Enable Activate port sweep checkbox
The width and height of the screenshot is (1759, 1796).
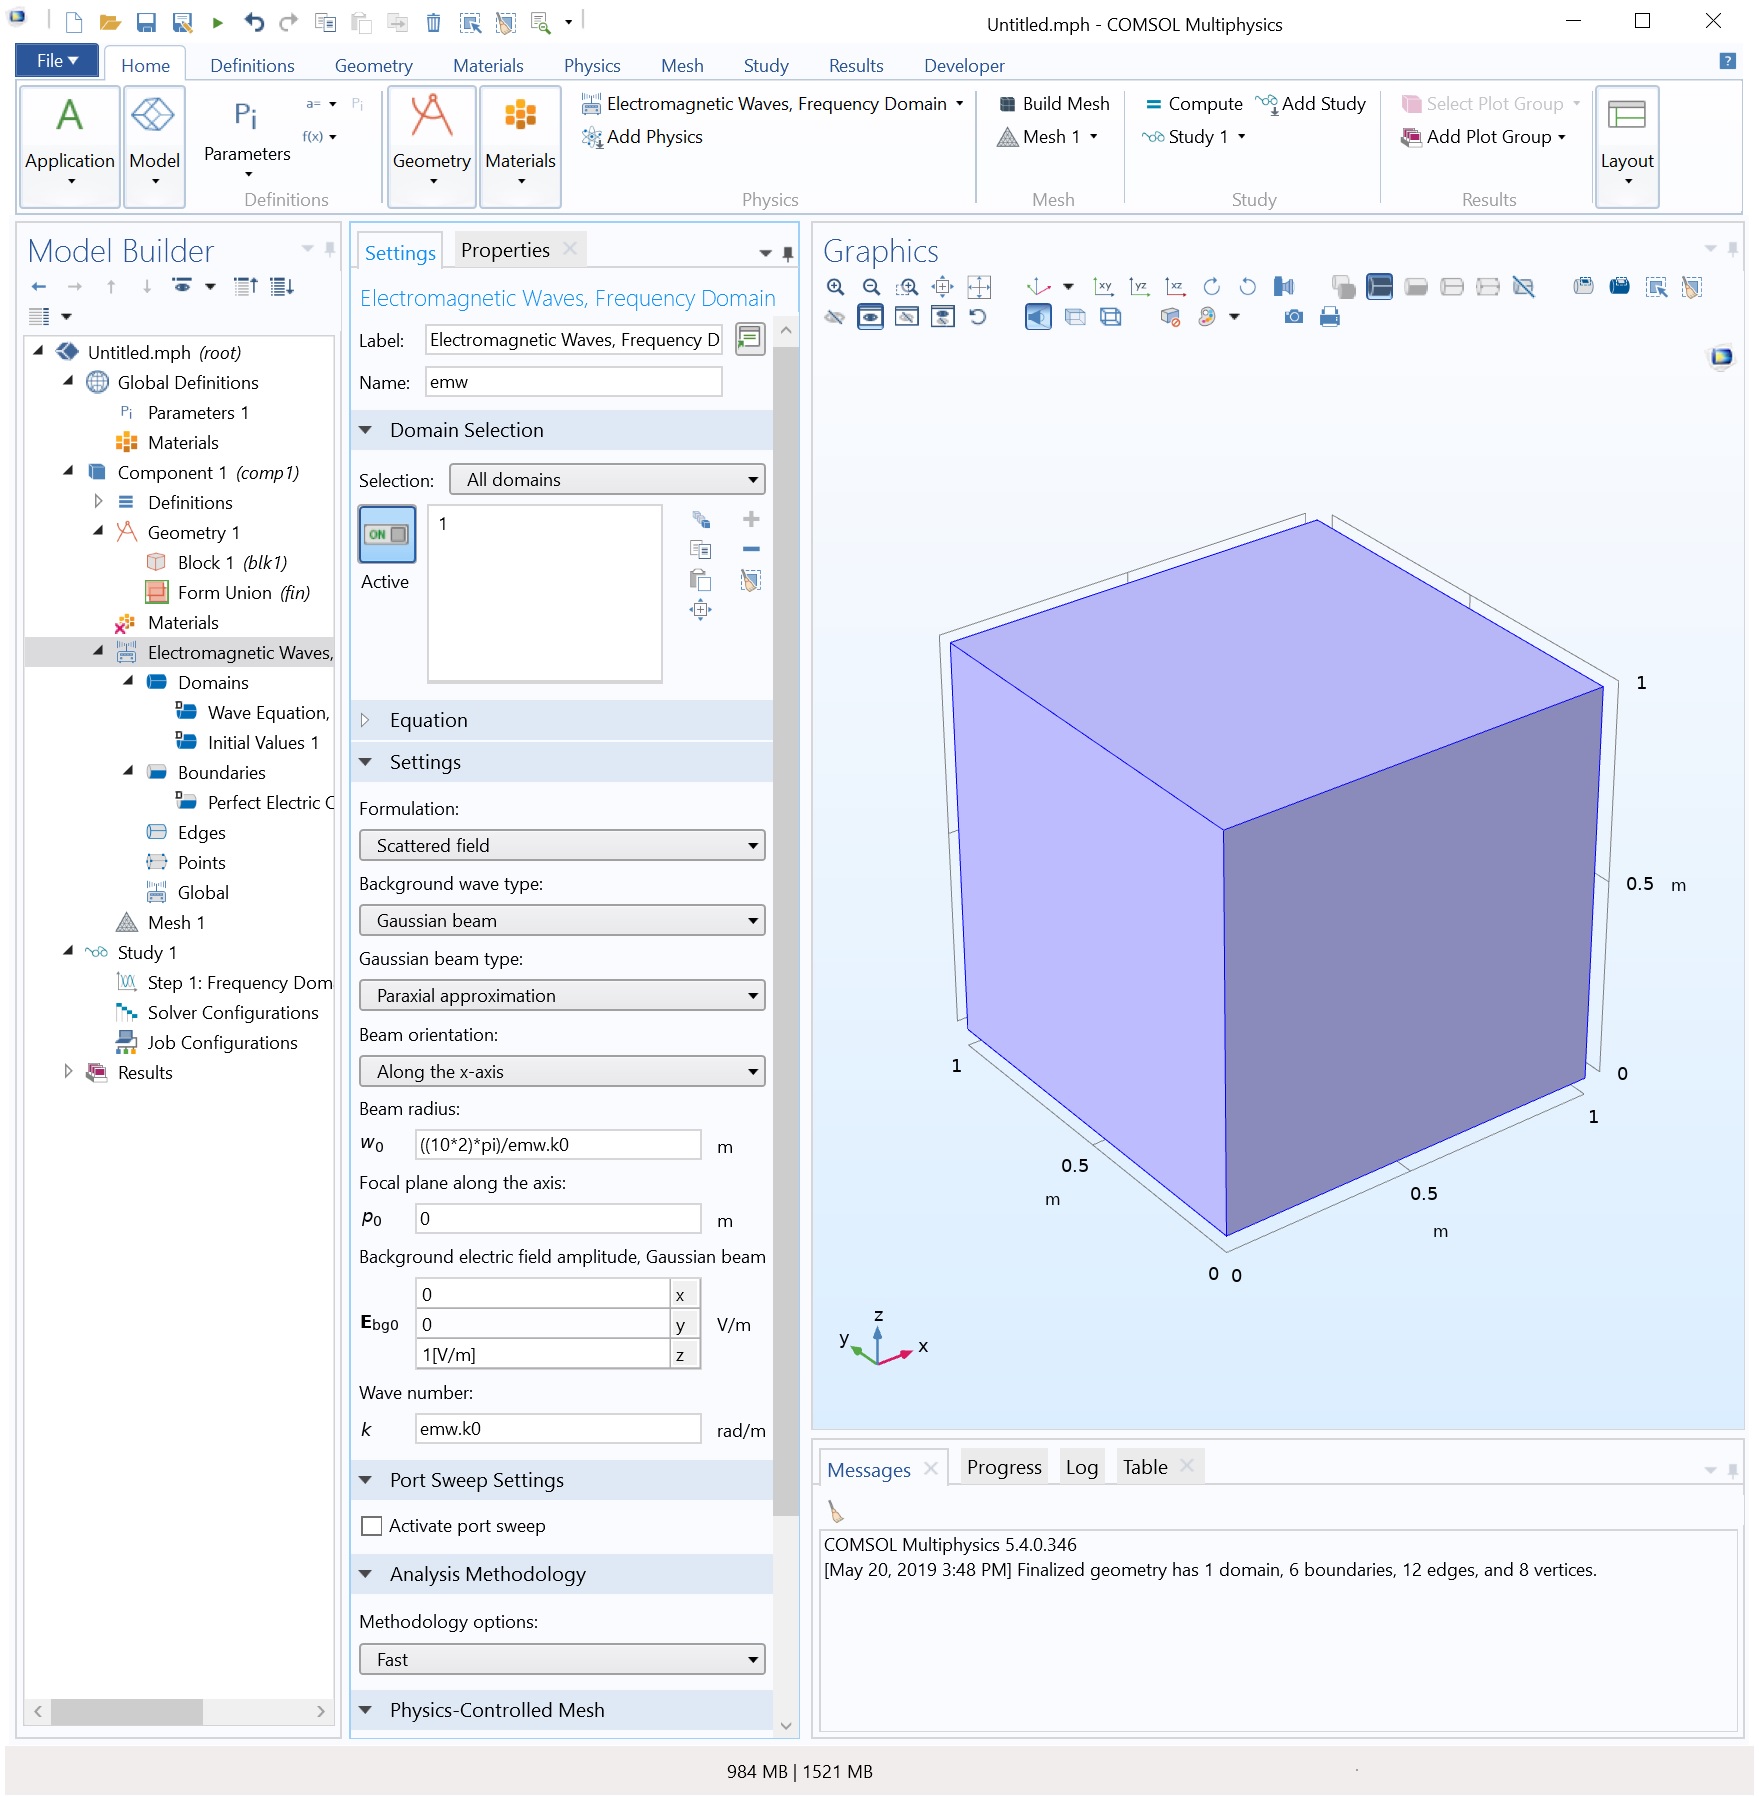coord(371,1526)
